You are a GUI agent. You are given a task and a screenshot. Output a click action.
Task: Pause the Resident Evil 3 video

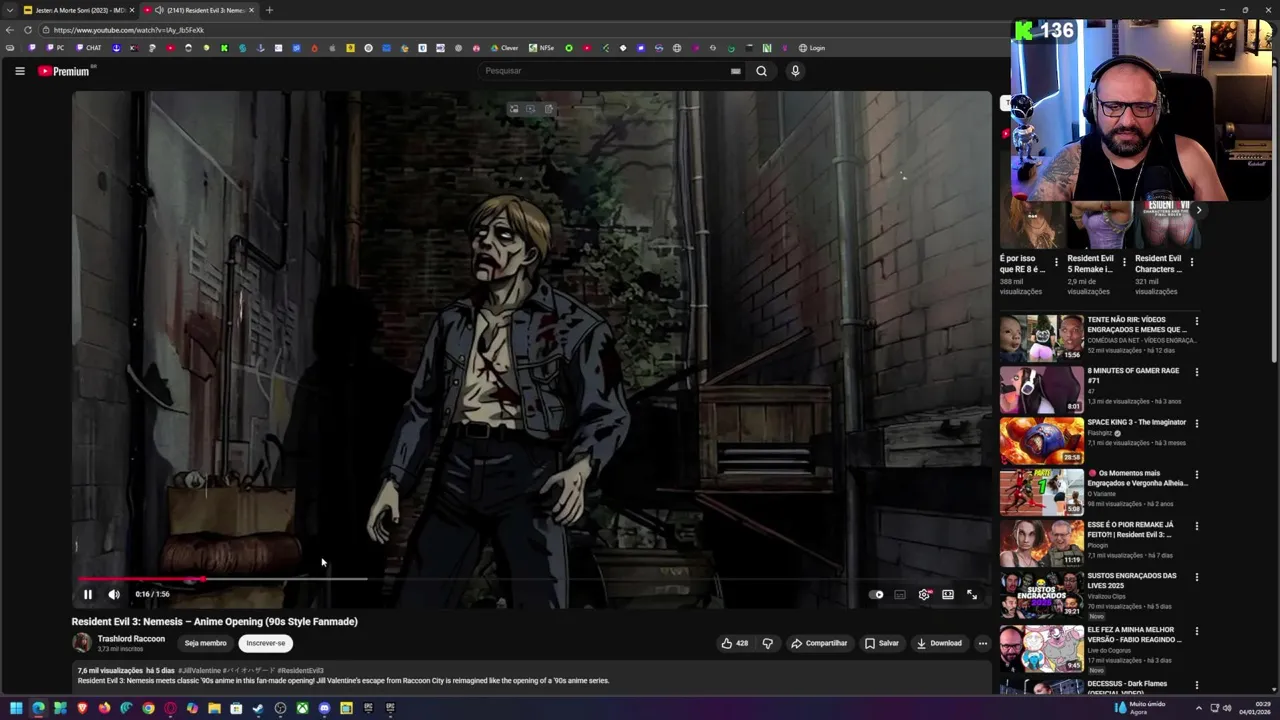(x=87, y=594)
